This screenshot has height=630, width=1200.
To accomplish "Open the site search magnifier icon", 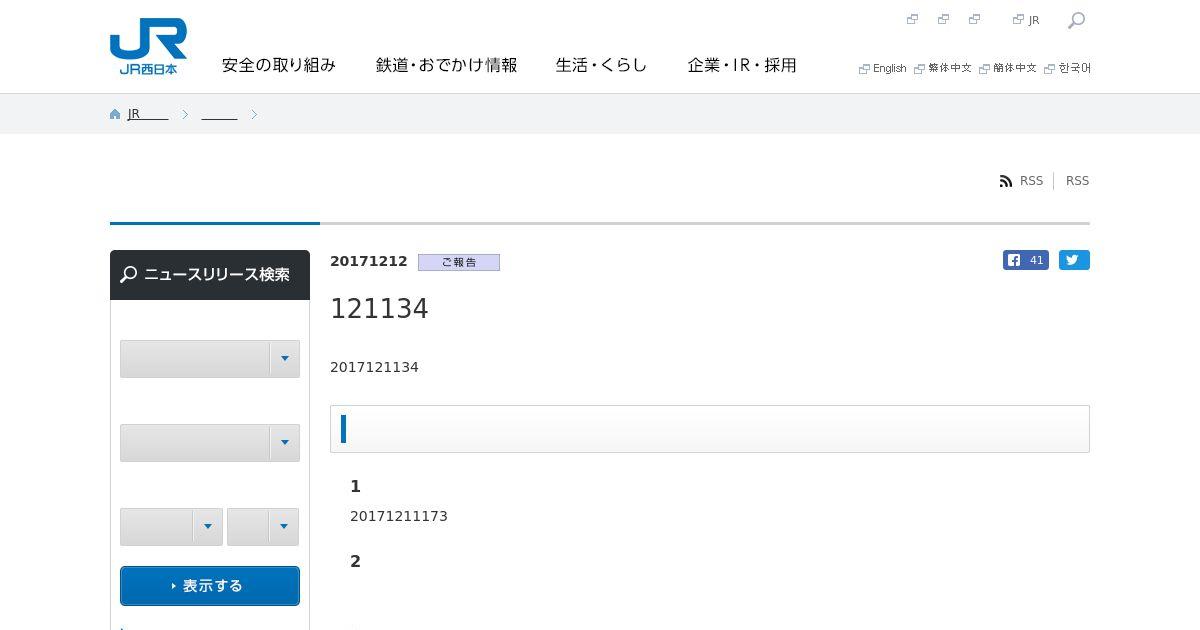I will click(x=1076, y=20).
